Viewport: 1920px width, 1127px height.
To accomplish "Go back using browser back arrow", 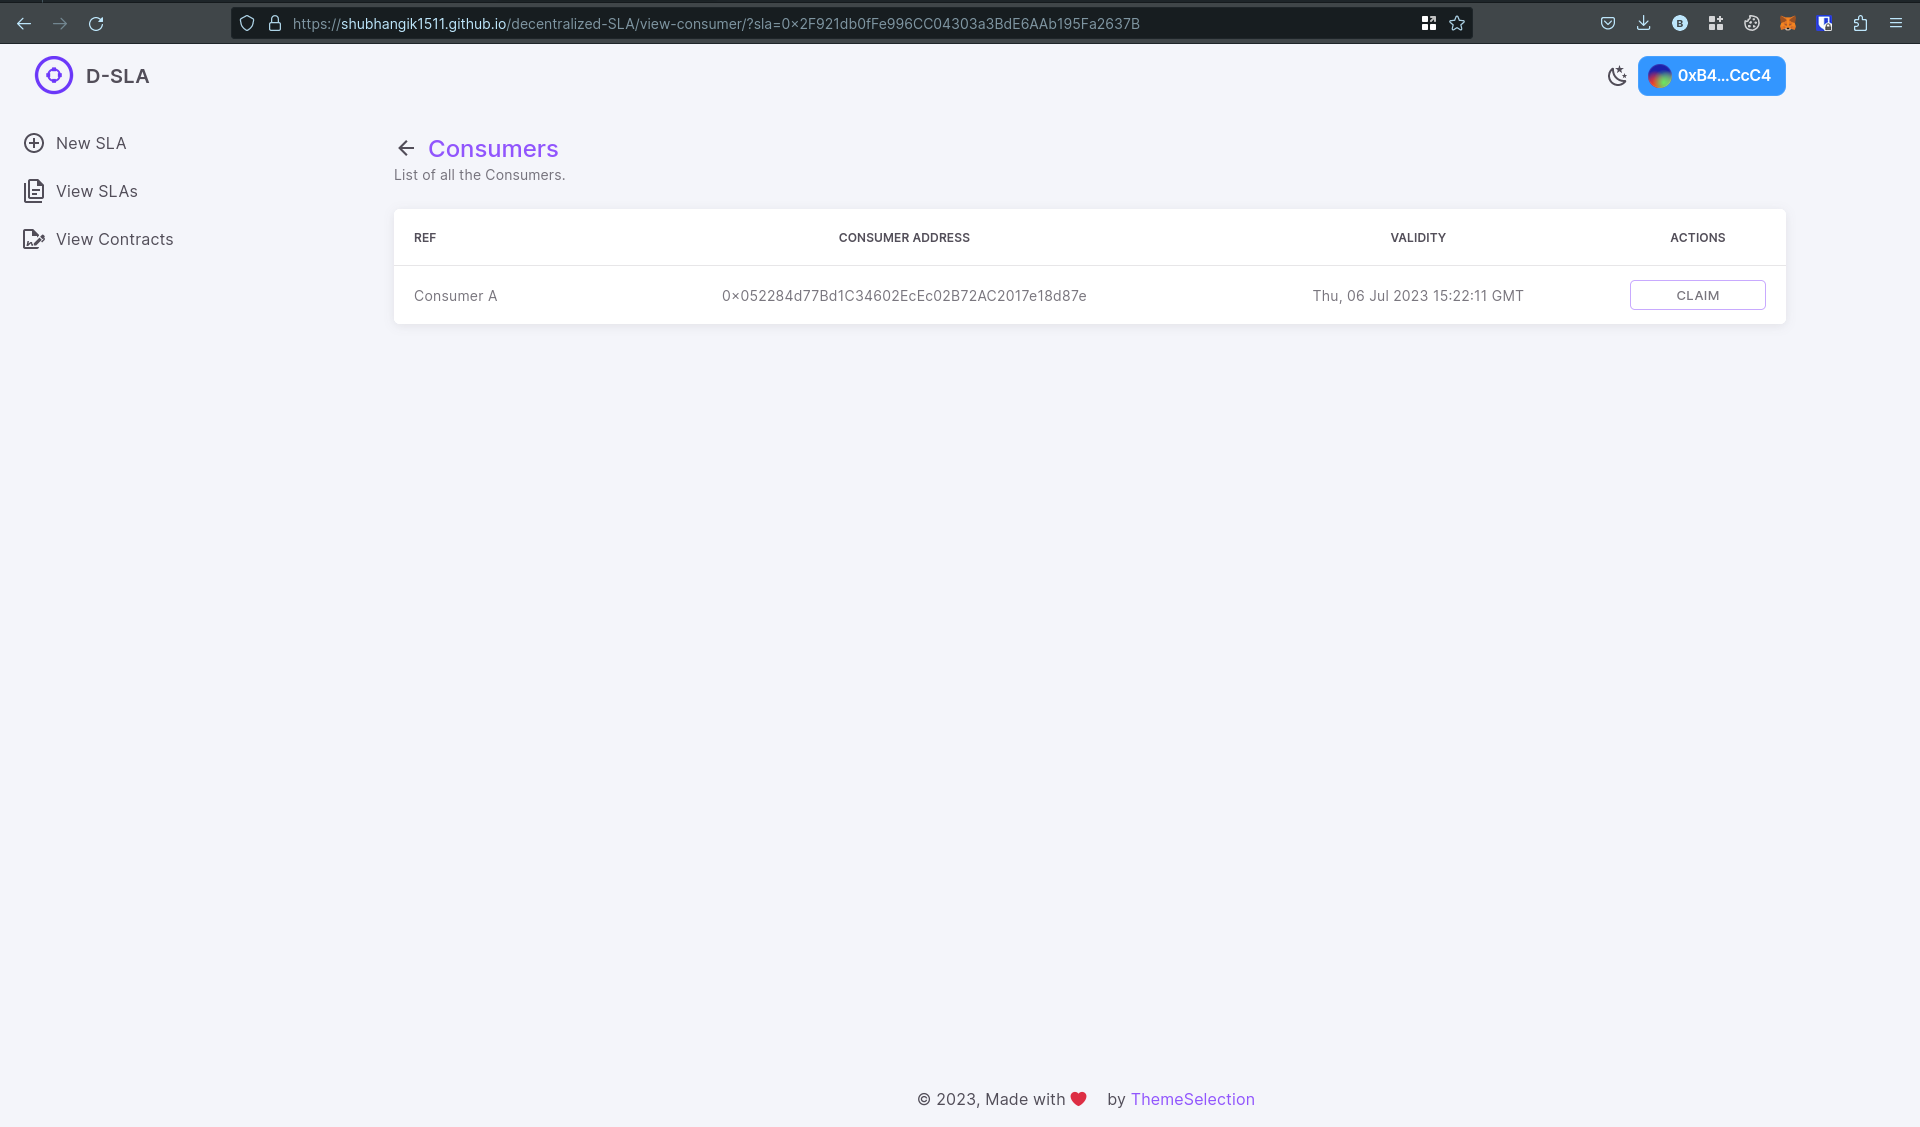I will click(x=24, y=23).
